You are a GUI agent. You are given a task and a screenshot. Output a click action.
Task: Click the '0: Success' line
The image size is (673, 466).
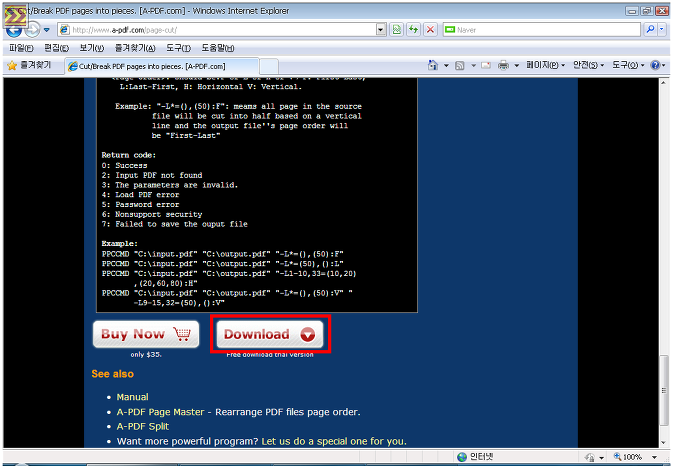click(x=124, y=166)
